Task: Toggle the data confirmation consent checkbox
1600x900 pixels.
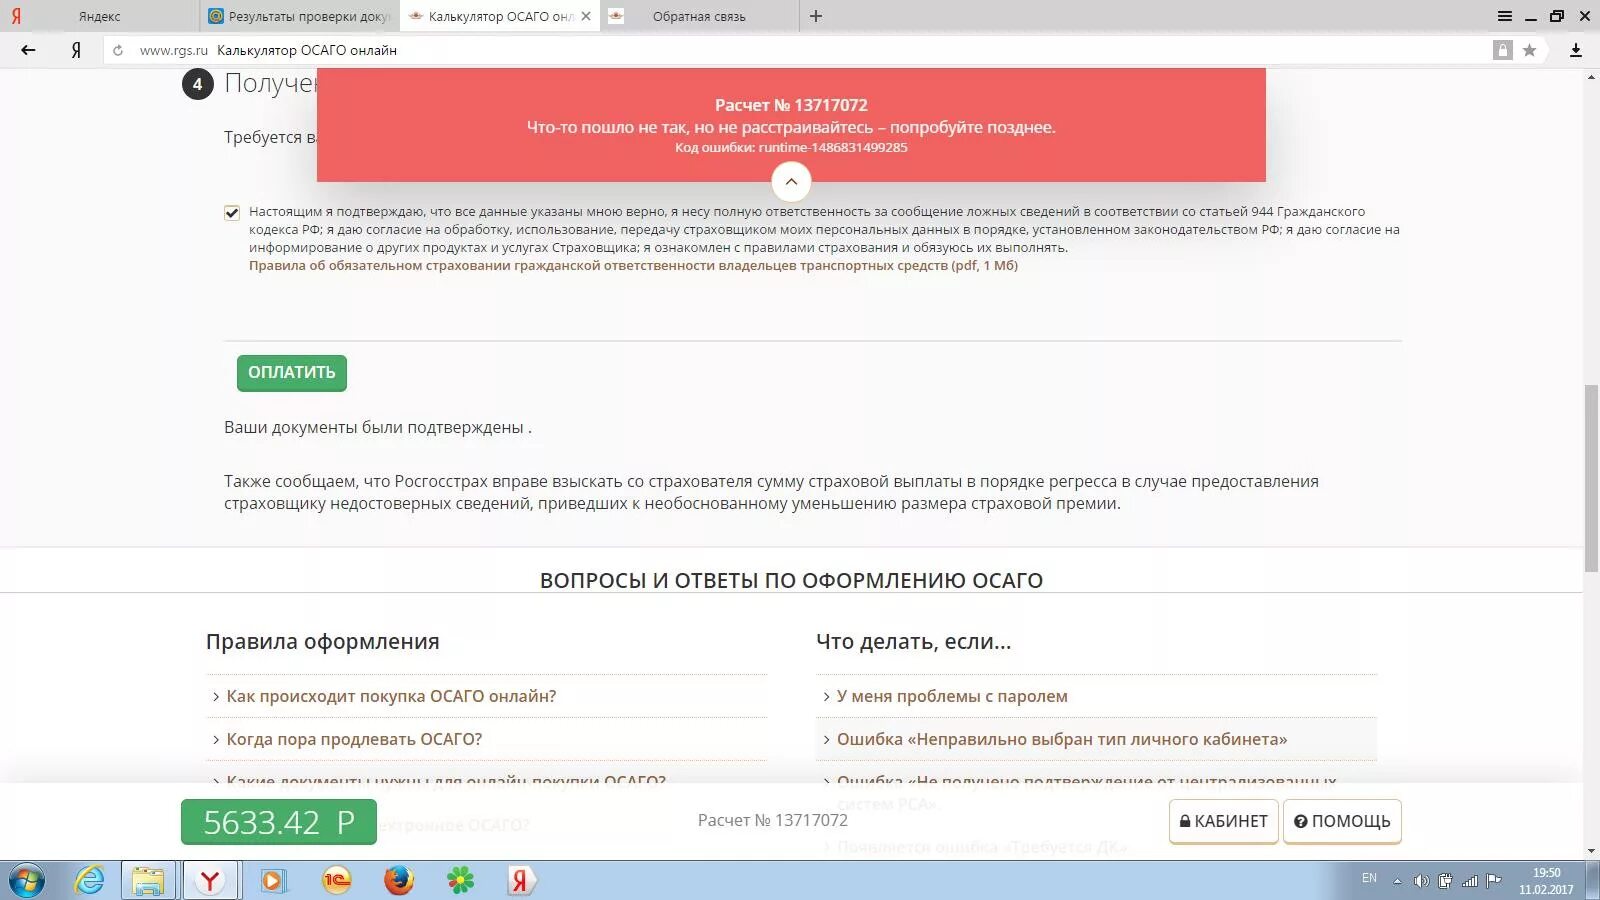Action: [232, 212]
